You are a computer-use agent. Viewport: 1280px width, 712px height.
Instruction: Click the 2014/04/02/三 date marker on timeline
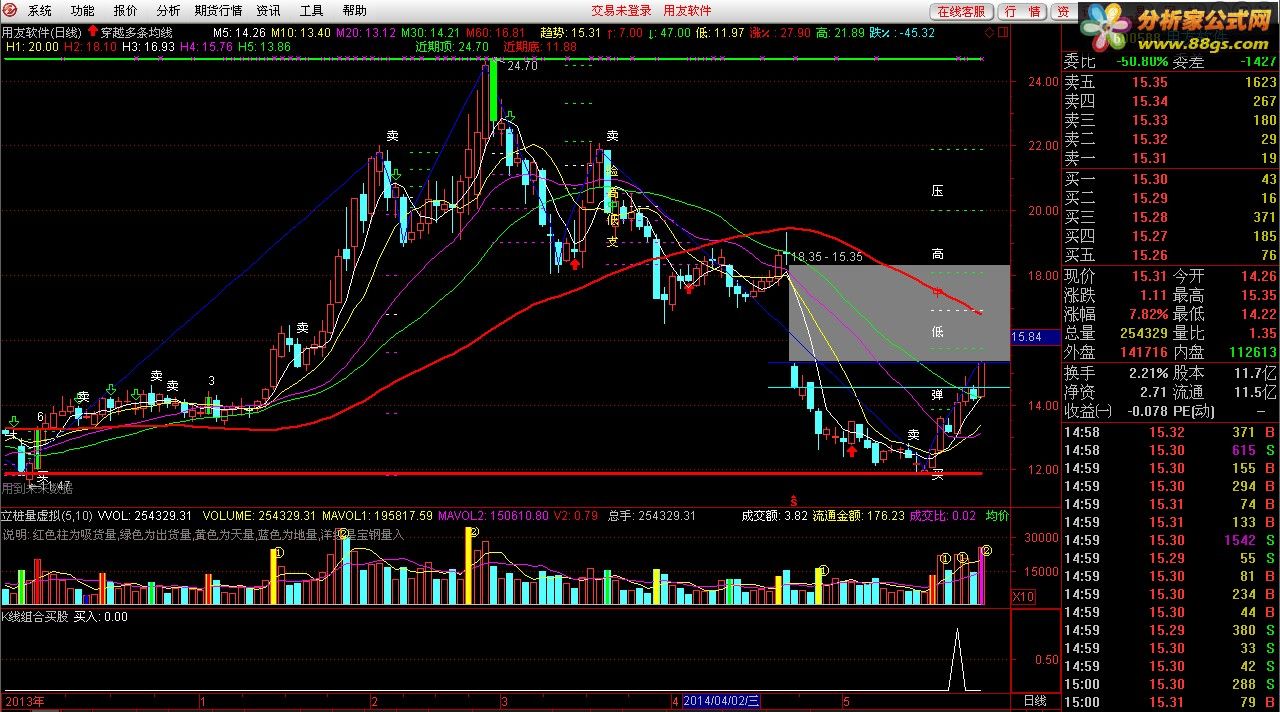(x=721, y=701)
